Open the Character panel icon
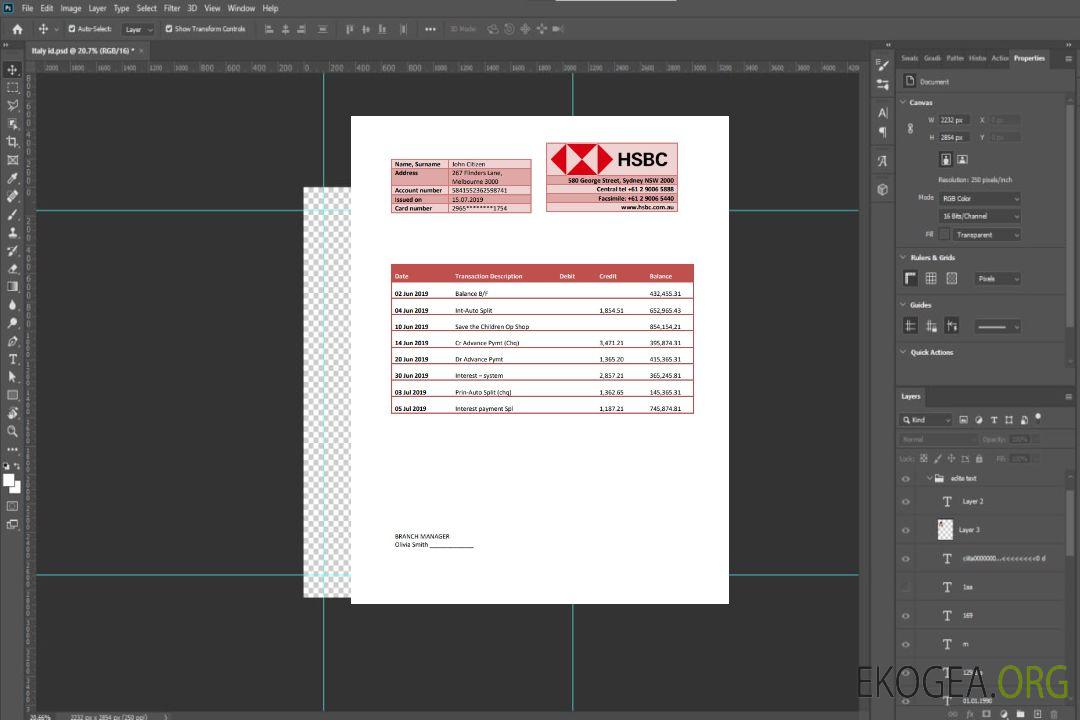 pyautogui.click(x=883, y=113)
